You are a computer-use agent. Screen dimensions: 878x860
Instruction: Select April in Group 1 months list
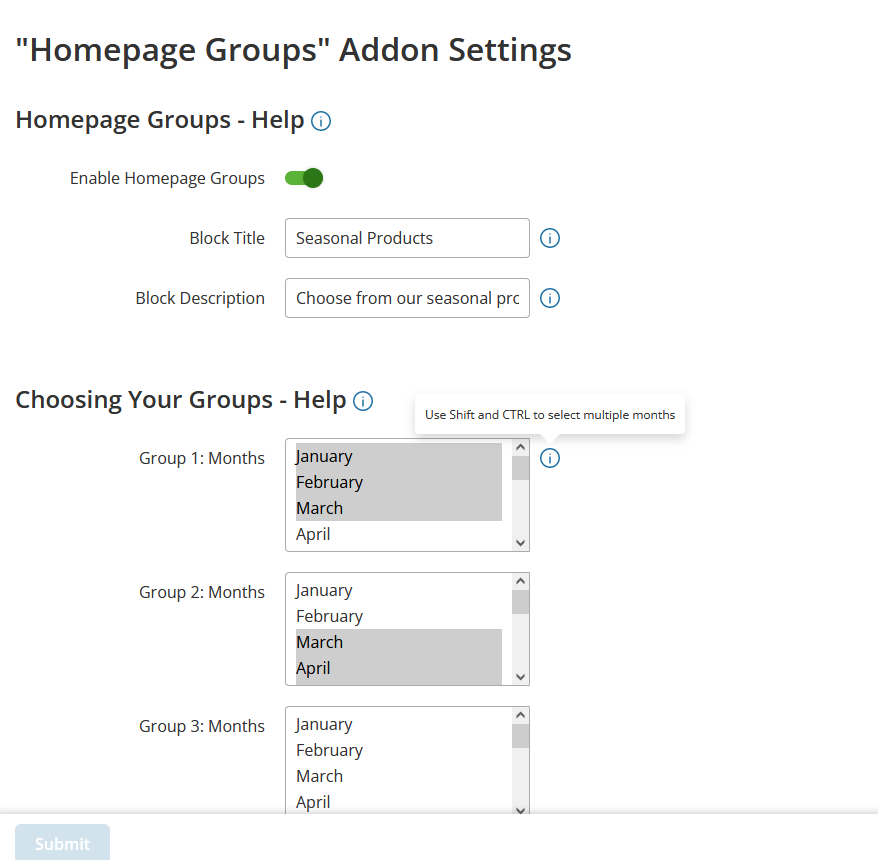click(398, 534)
